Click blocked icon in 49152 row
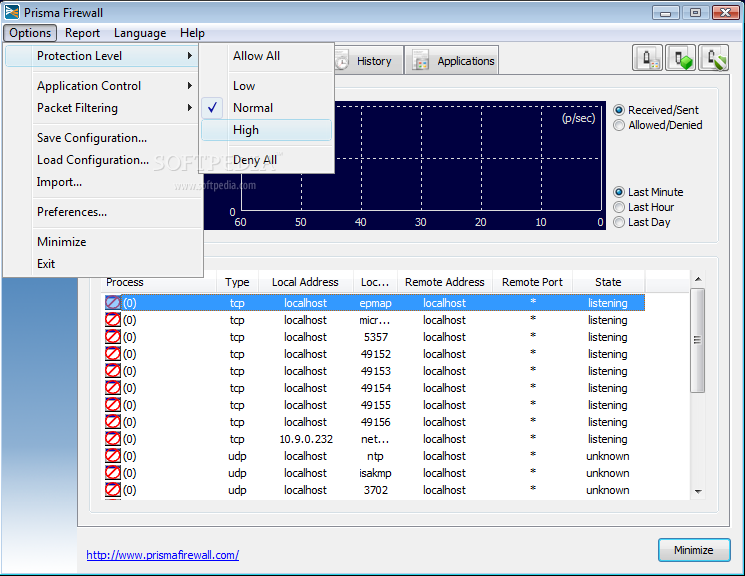 pyautogui.click(x=113, y=354)
